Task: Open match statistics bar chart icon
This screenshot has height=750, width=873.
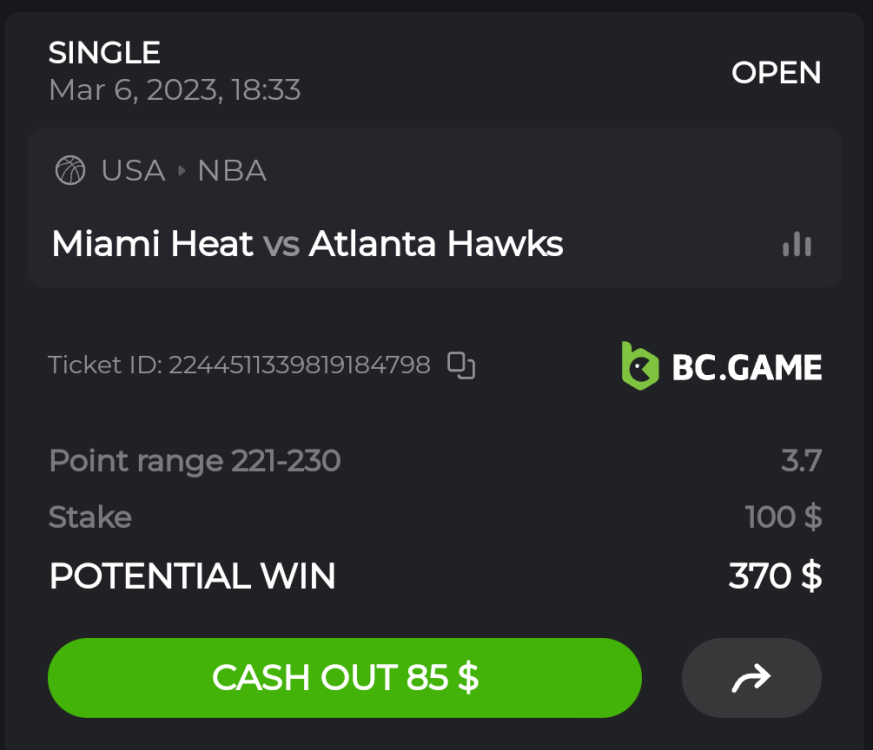Action: point(796,244)
